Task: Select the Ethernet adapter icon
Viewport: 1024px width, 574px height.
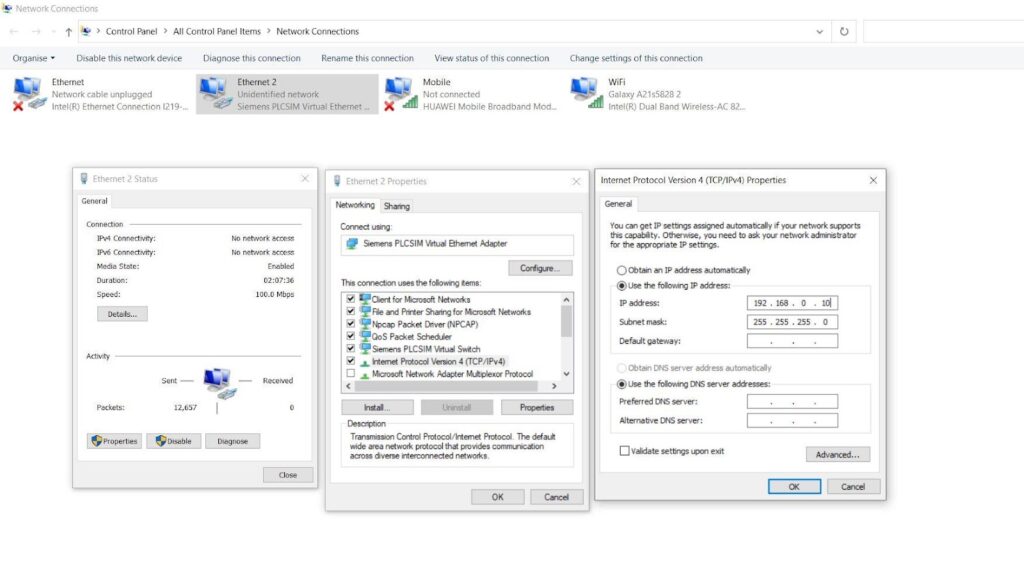Action: 29,93
